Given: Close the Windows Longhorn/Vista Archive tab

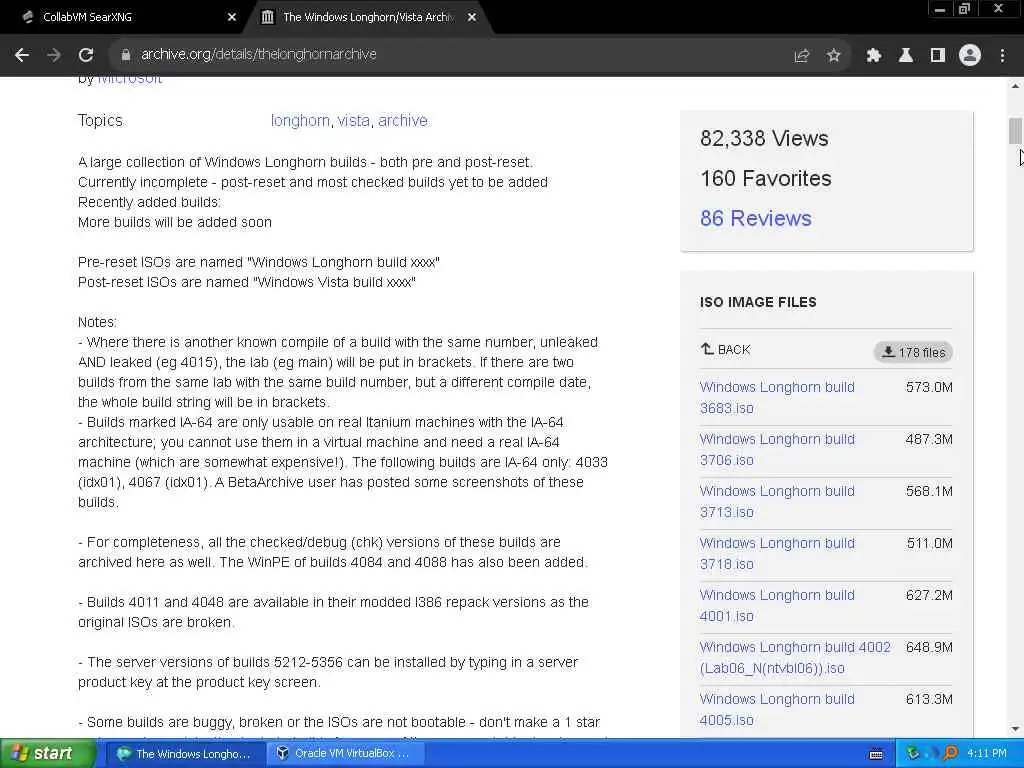Looking at the screenshot, I should coord(472,17).
